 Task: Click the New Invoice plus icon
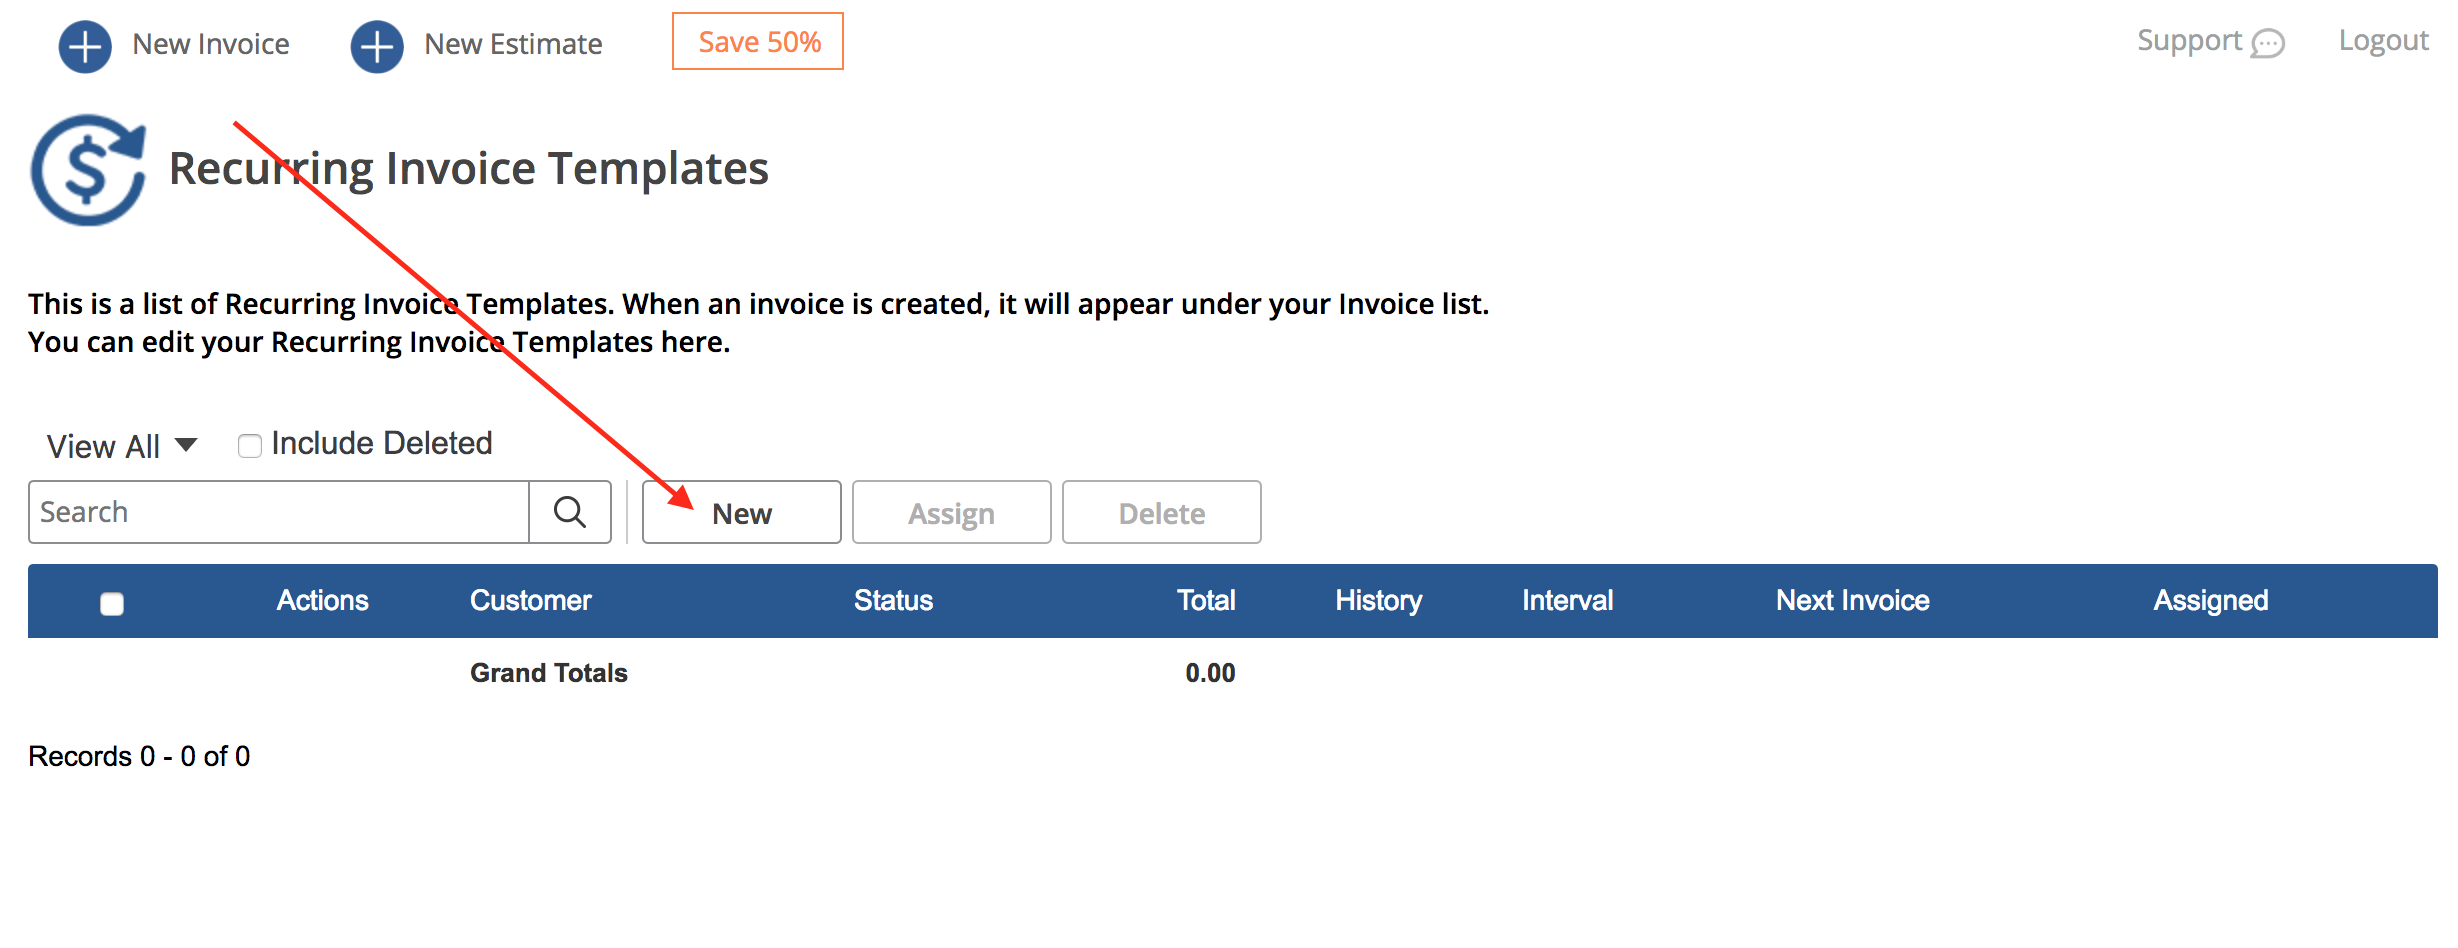[x=85, y=46]
